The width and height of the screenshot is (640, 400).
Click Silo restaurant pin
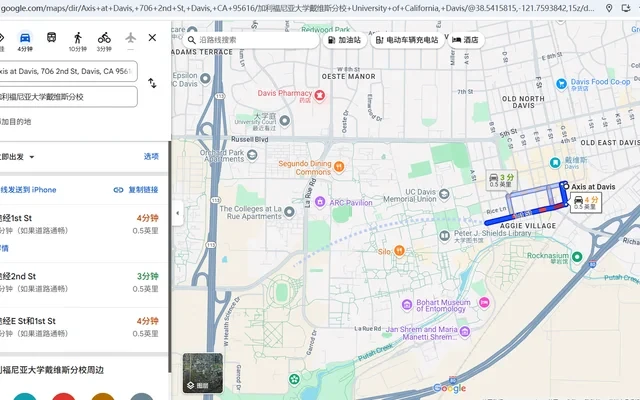[399, 251]
